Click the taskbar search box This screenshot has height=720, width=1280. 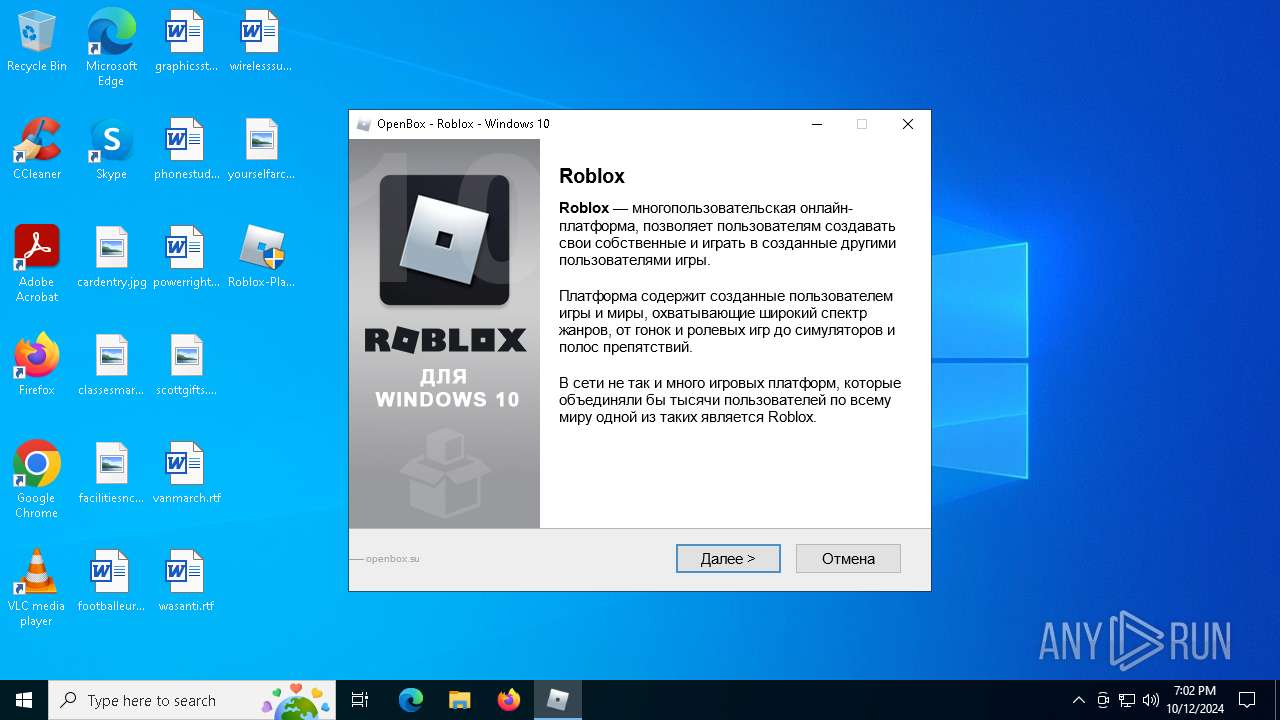(x=192, y=700)
